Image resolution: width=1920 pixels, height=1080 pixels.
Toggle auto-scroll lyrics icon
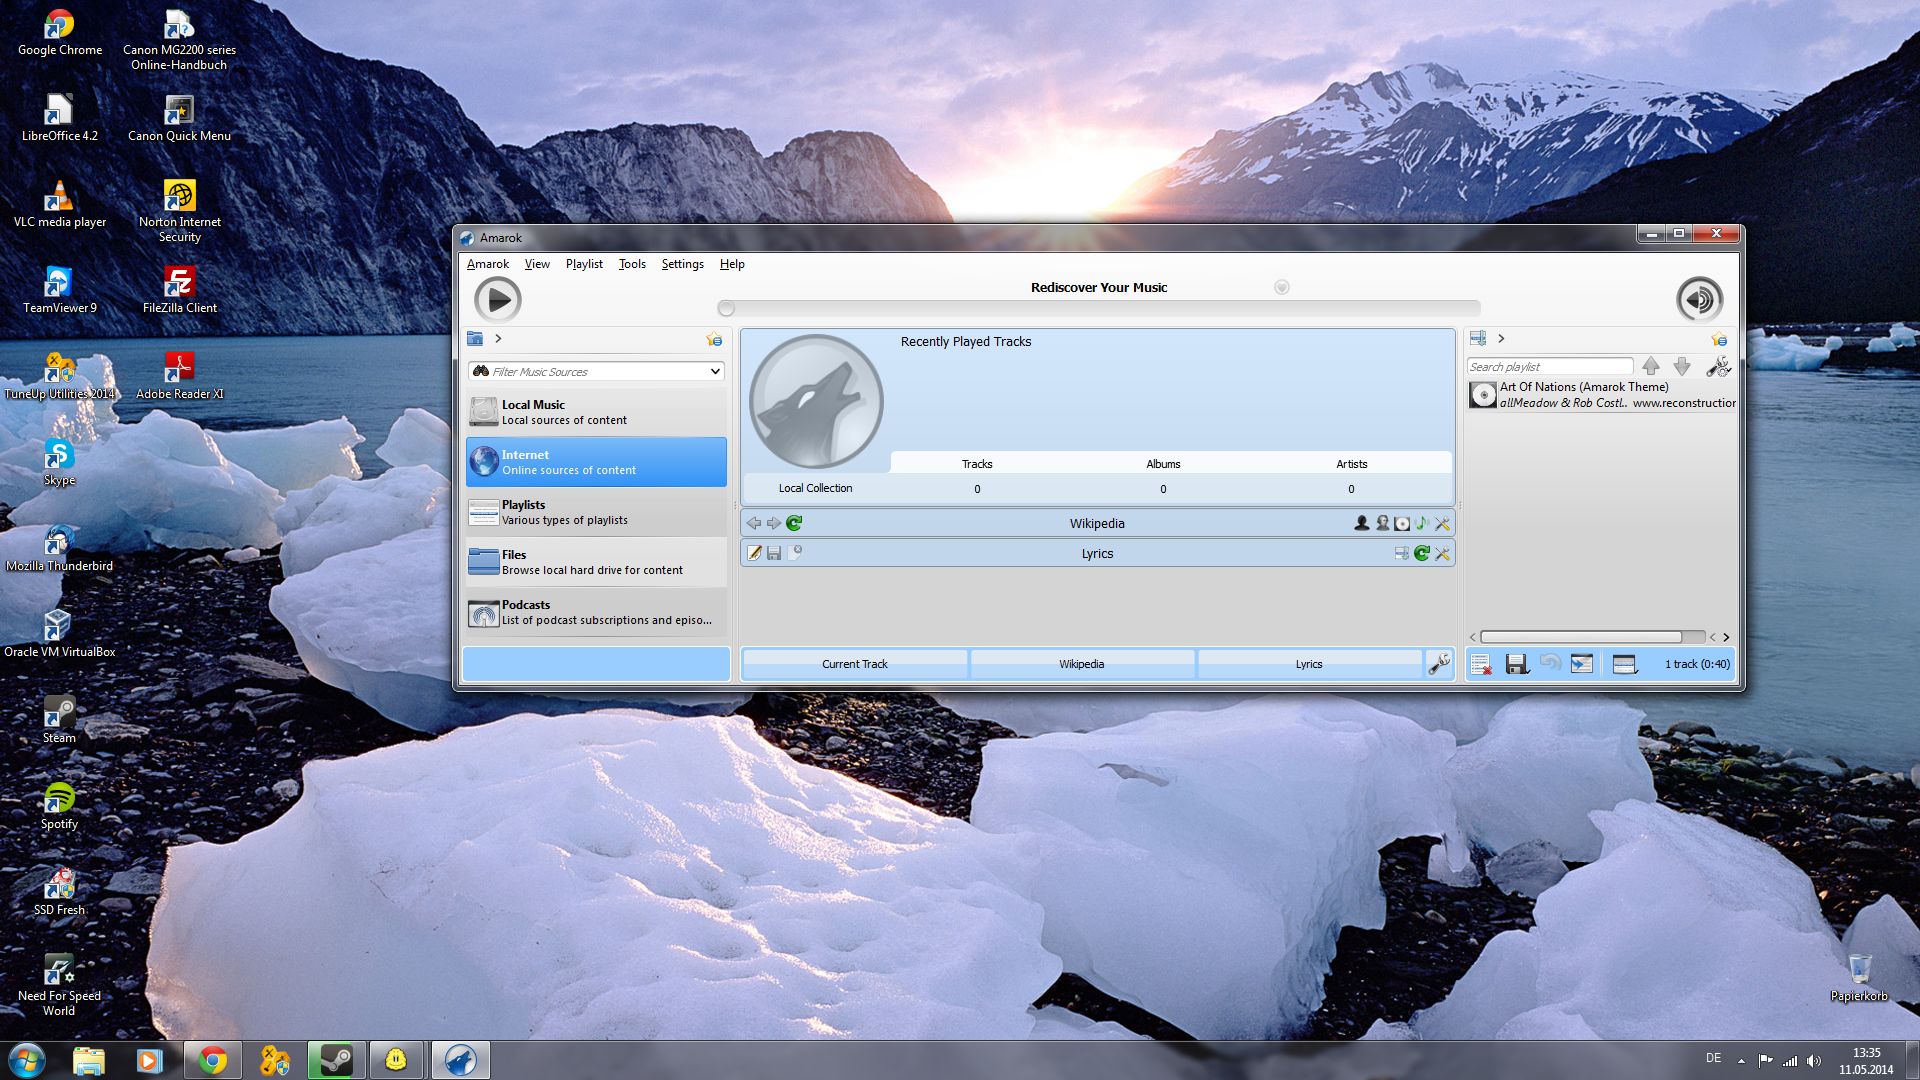click(1401, 553)
